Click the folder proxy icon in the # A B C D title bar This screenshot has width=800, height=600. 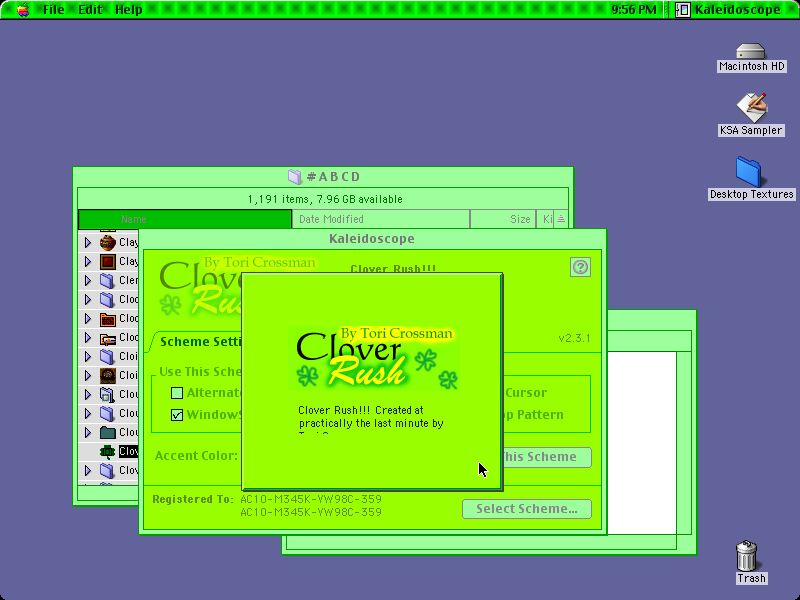coord(295,177)
